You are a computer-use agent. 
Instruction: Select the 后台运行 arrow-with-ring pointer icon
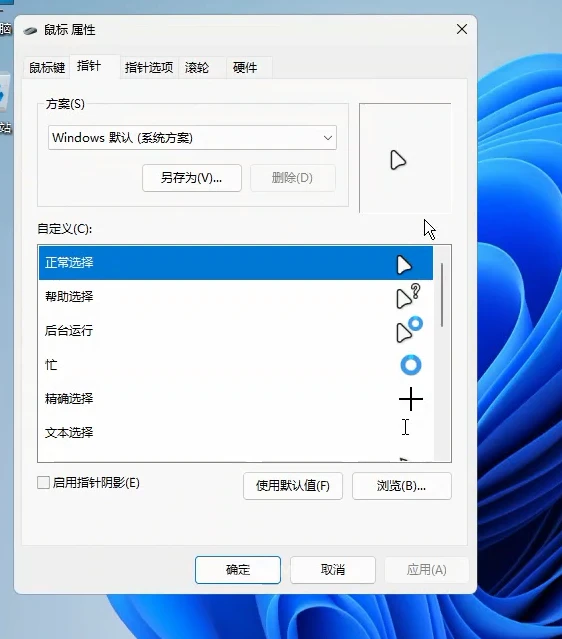[409, 330]
